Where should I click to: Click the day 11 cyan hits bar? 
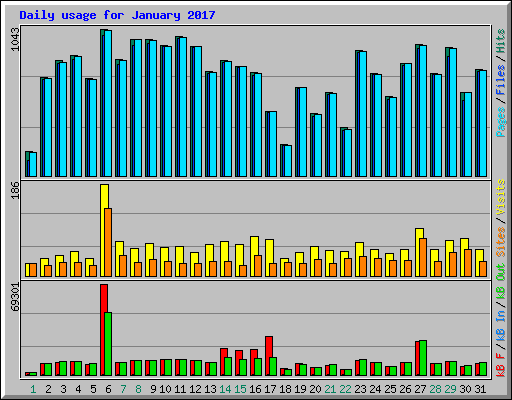point(183,107)
